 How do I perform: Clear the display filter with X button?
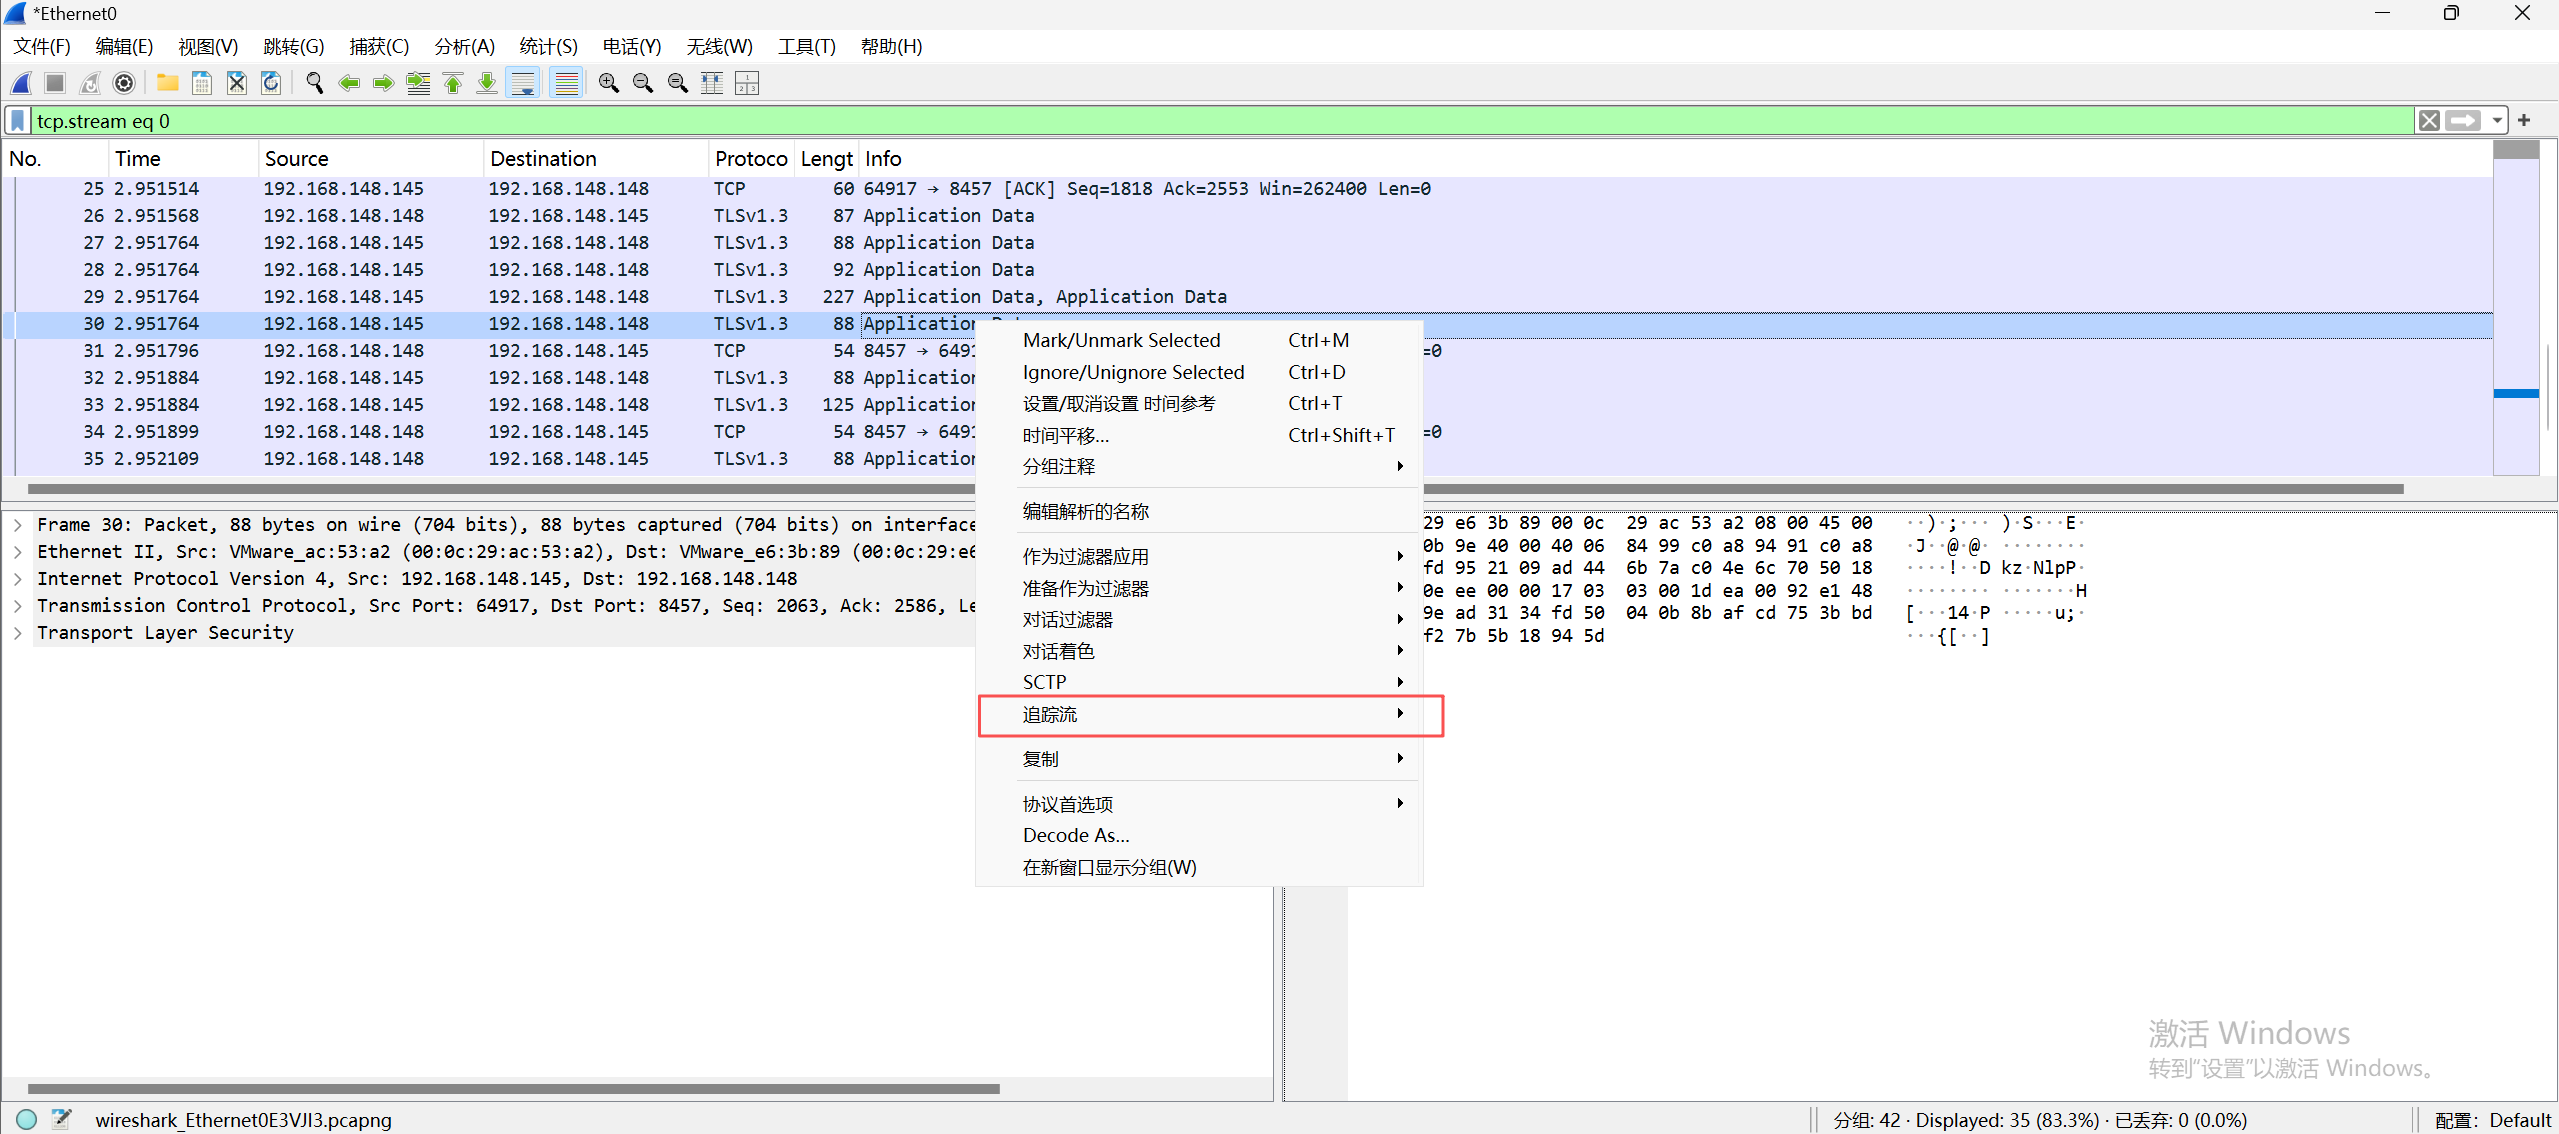[x=2429, y=121]
